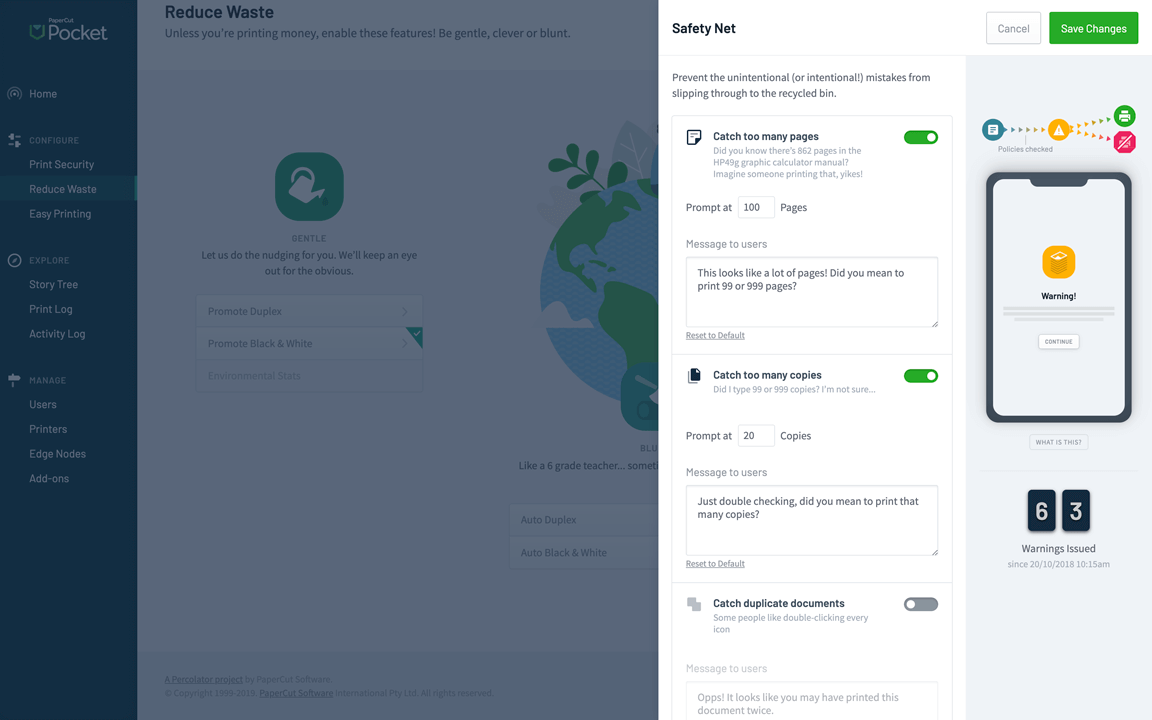The height and width of the screenshot is (720, 1152).
Task: Turn off Catch too many copies toggle
Action: (x=920, y=376)
